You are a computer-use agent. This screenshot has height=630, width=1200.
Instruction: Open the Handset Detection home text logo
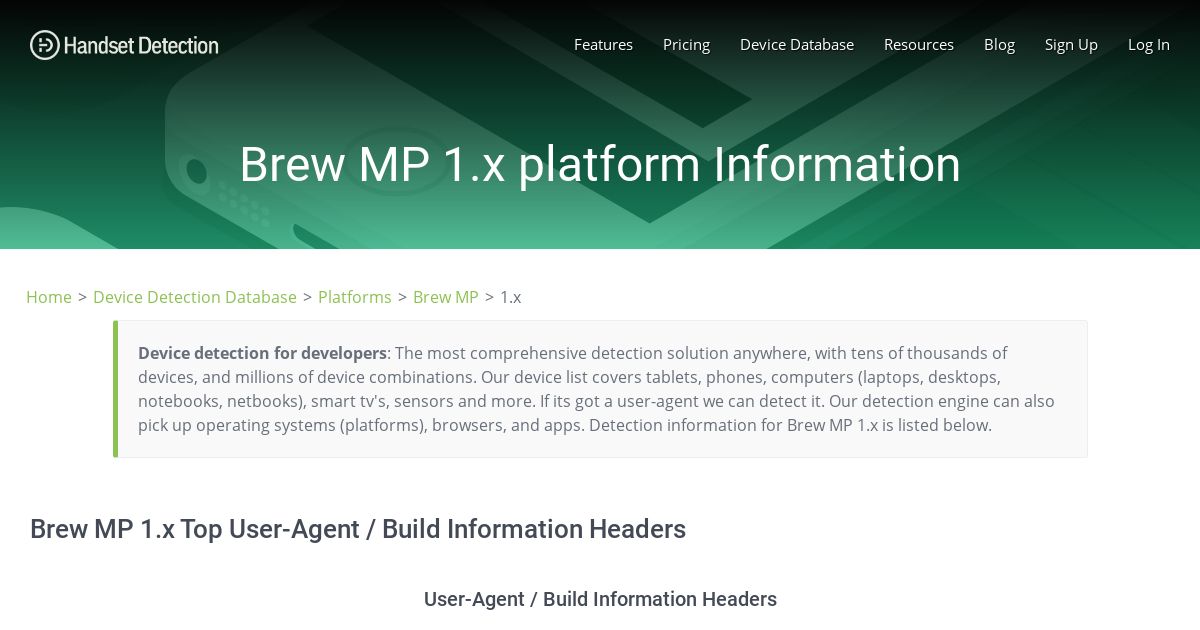click(x=141, y=45)
